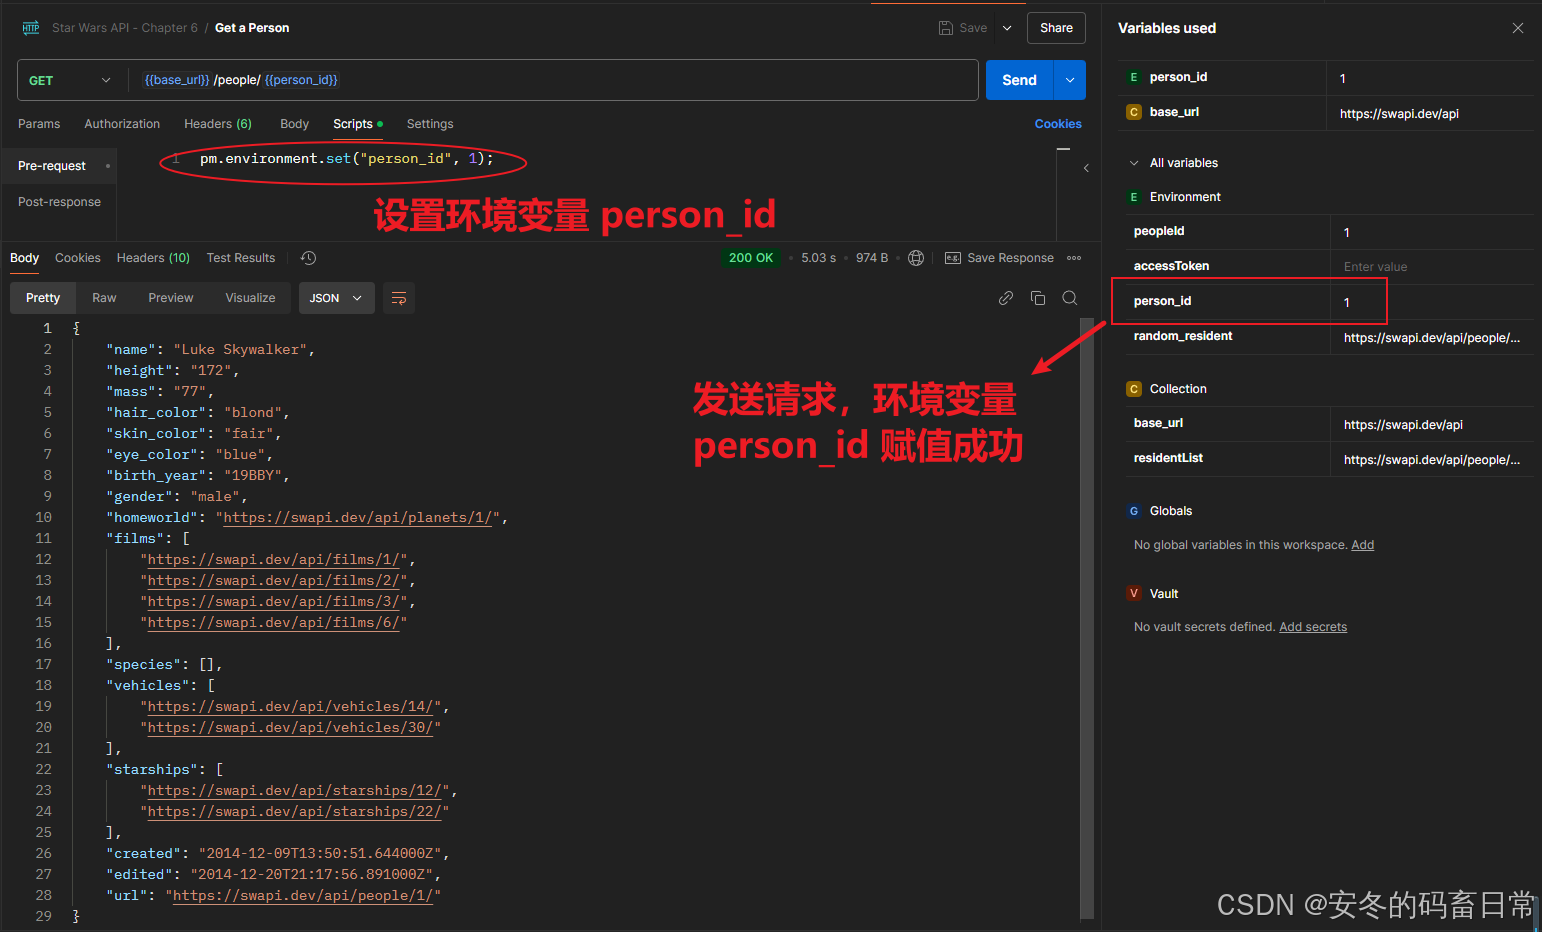Click the 200 OK status badge

click(x=751, y=258)
